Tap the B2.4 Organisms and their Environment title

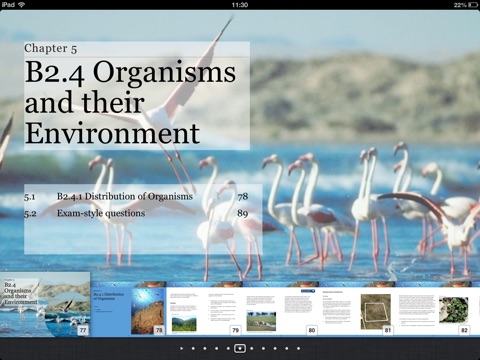130,102
